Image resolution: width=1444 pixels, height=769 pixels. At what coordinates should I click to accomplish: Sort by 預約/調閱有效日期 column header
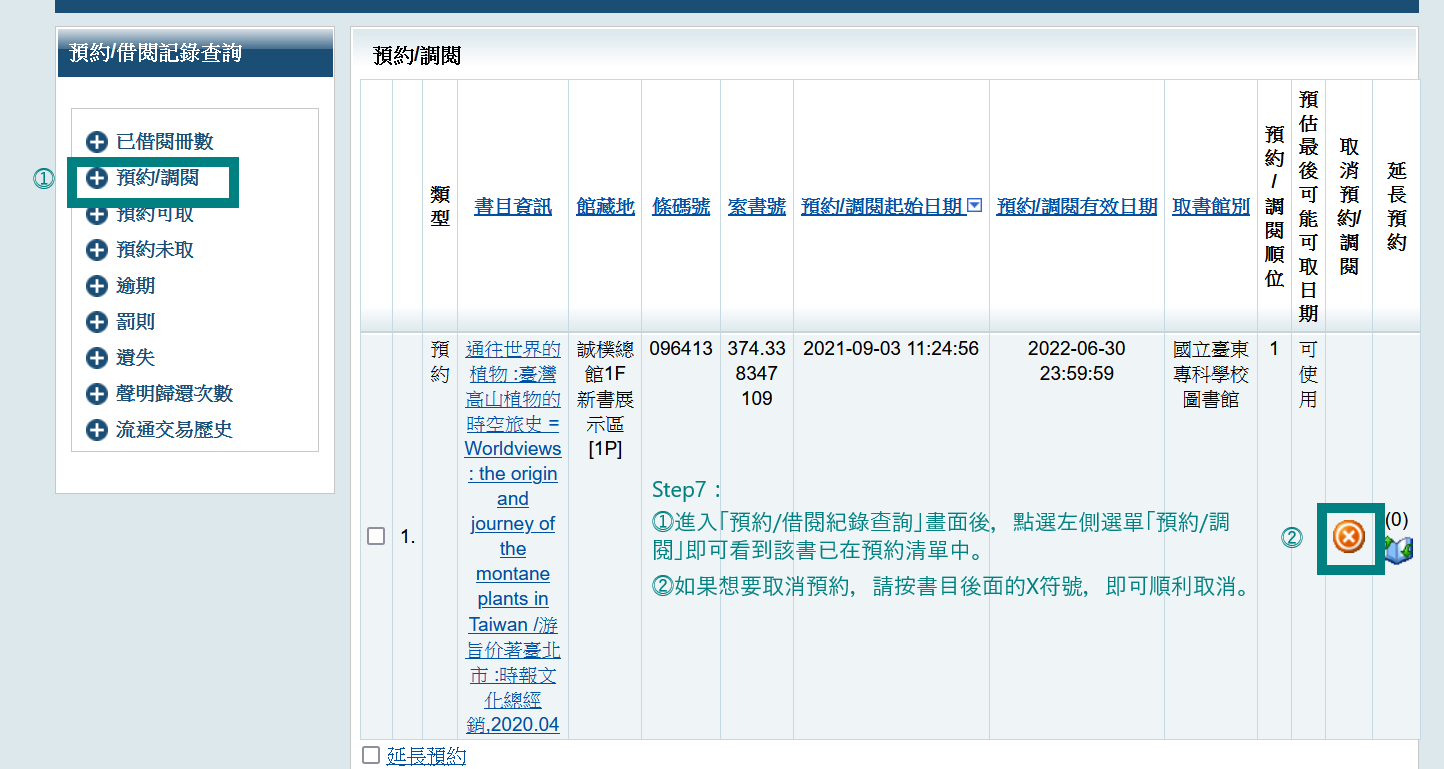click(x=1077, y=206)
